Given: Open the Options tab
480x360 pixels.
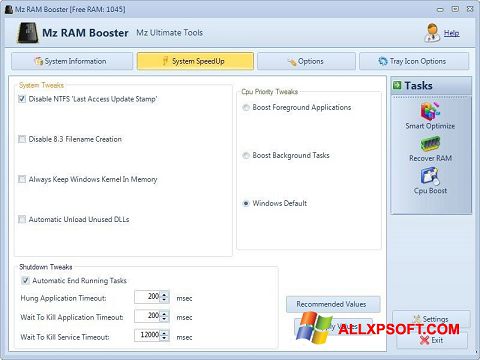Looking at the screenshot, I should 306,61.
